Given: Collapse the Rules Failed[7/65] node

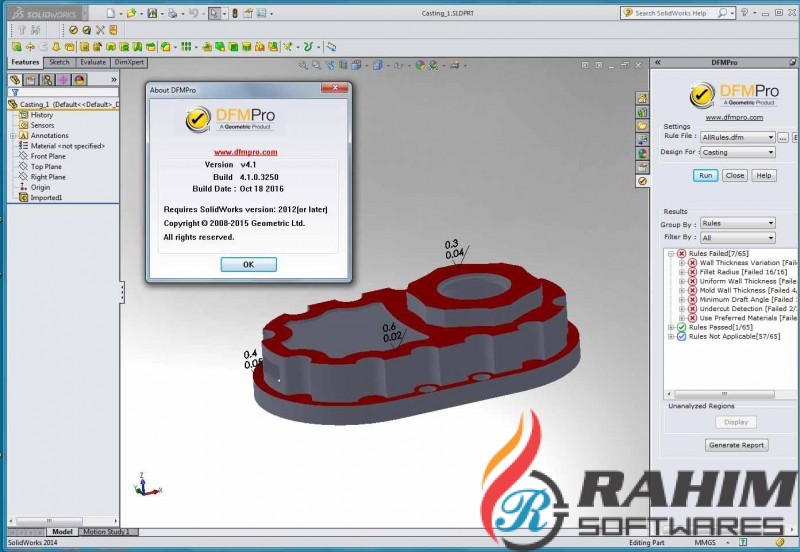Looking at the screenshot, I should coord(671,254).
